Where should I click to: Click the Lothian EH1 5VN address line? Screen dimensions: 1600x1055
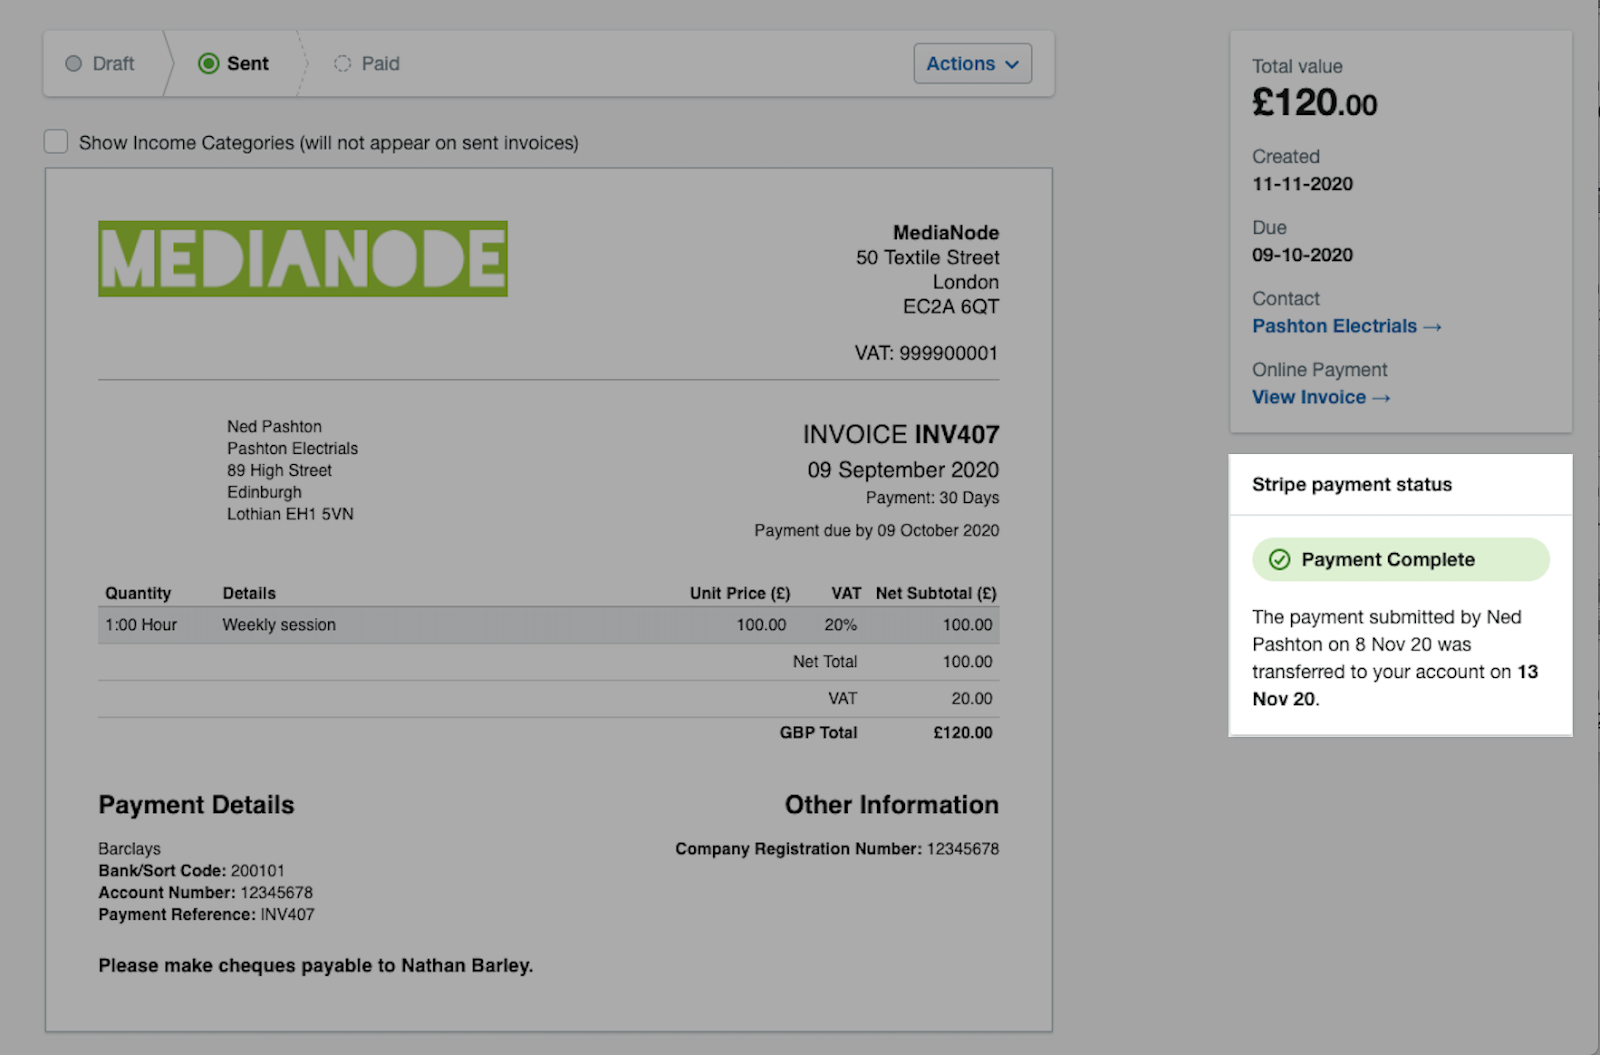coord(290,515)
